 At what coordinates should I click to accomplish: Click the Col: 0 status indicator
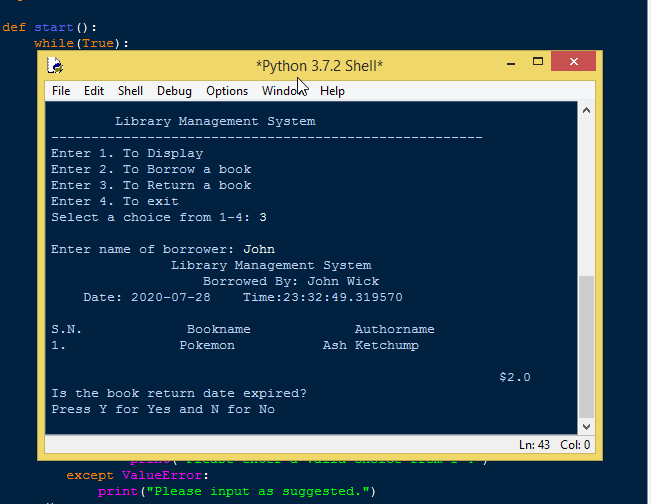(575, 445)
